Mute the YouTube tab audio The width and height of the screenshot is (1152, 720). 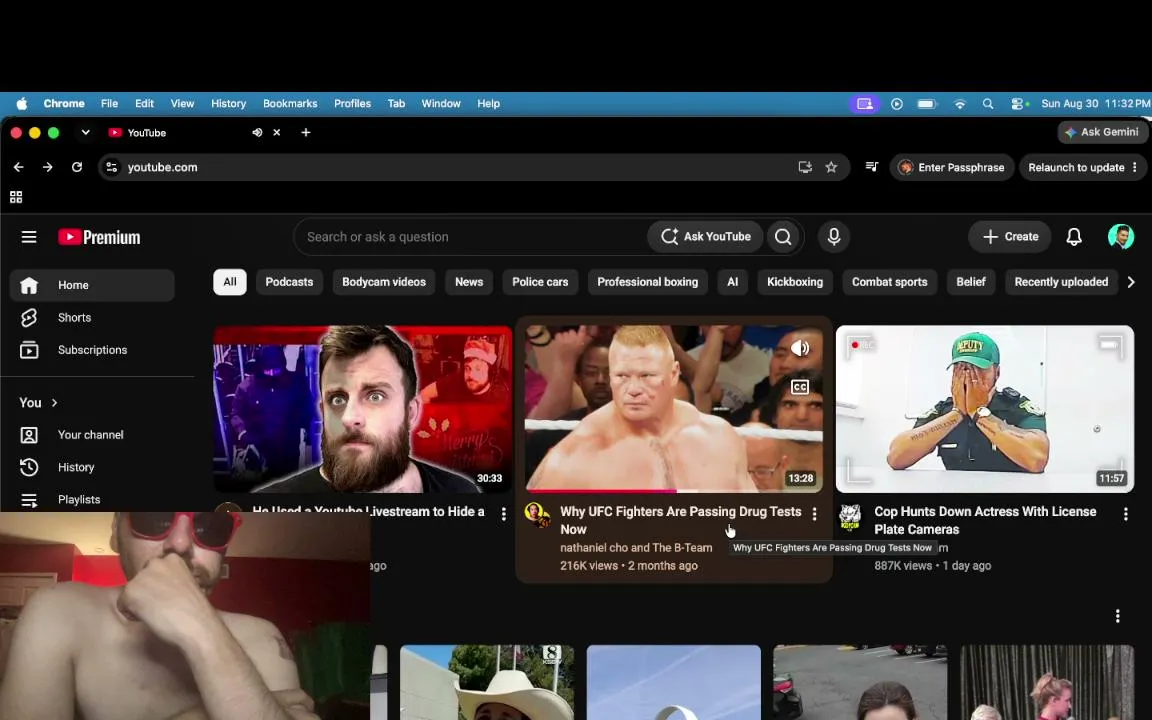click(257, 132)
